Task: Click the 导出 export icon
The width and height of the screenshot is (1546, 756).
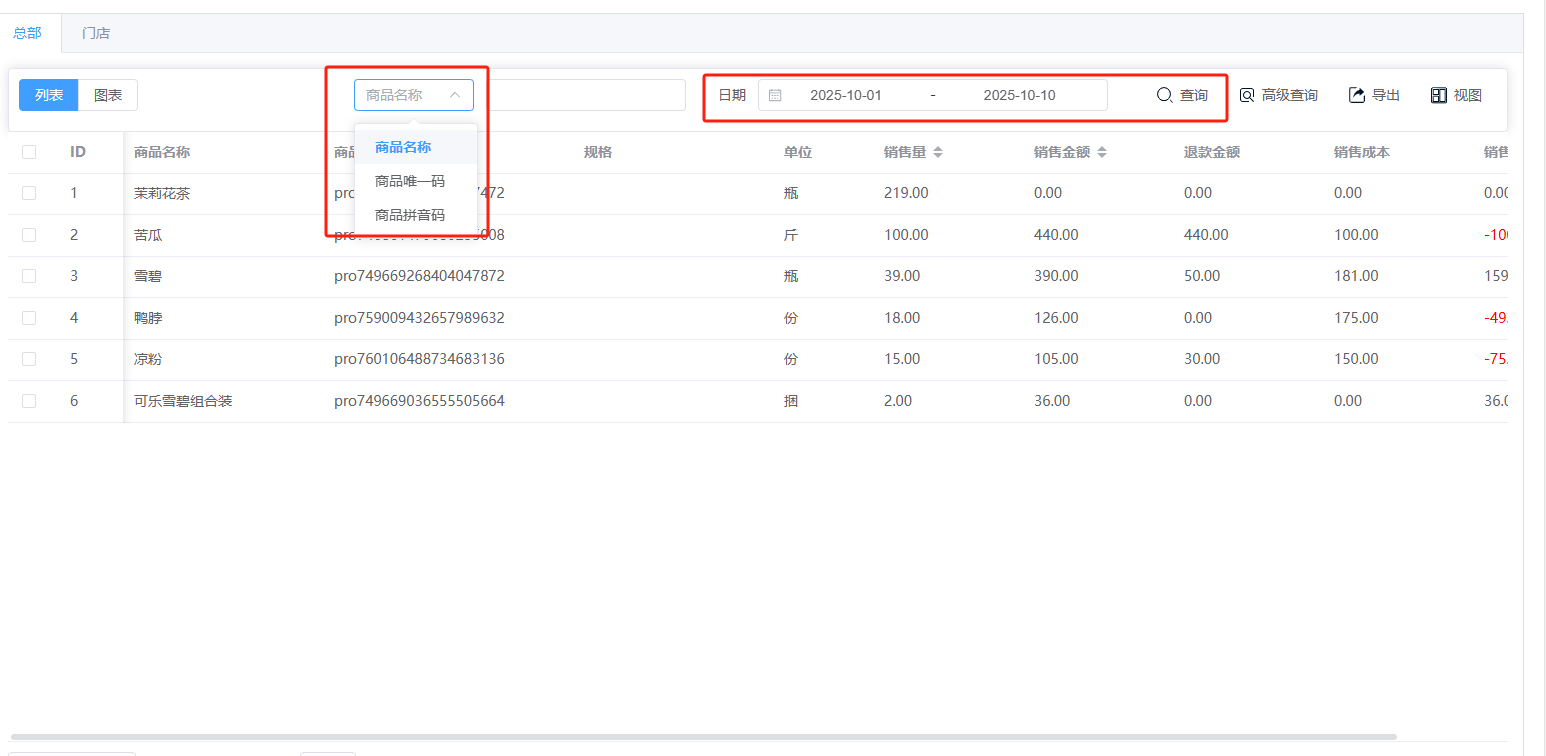Action: coord(1357,95)
